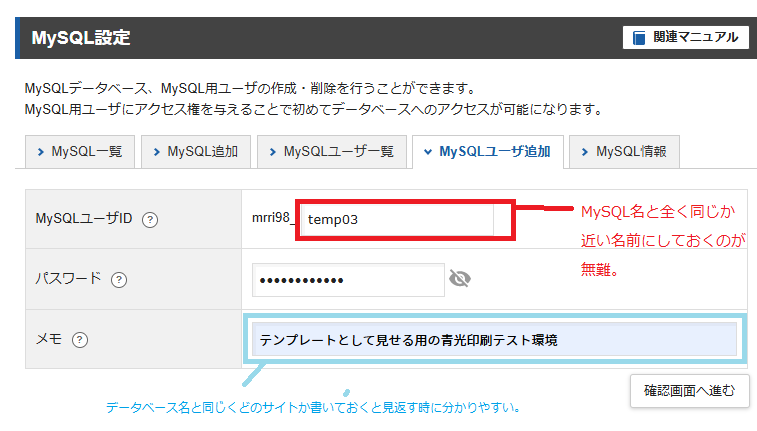Toggle password visibility with the eye icon

click(x=460, y=279)
